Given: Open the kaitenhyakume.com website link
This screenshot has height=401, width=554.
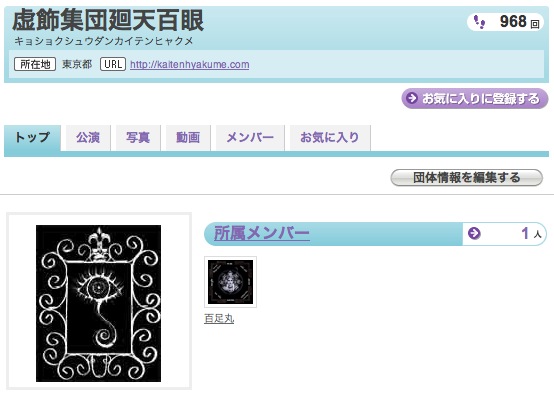Looking at the screenshot, I should (190, 65).
